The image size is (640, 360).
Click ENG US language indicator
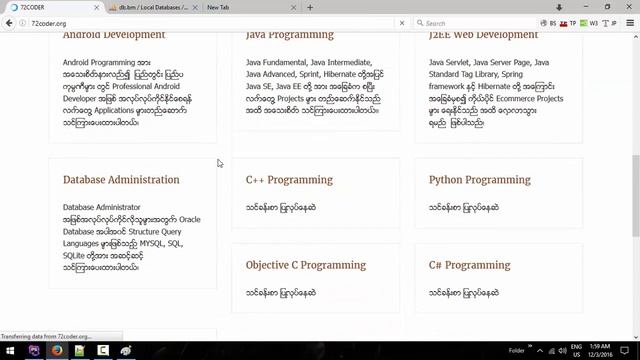(x=576, y=351)
